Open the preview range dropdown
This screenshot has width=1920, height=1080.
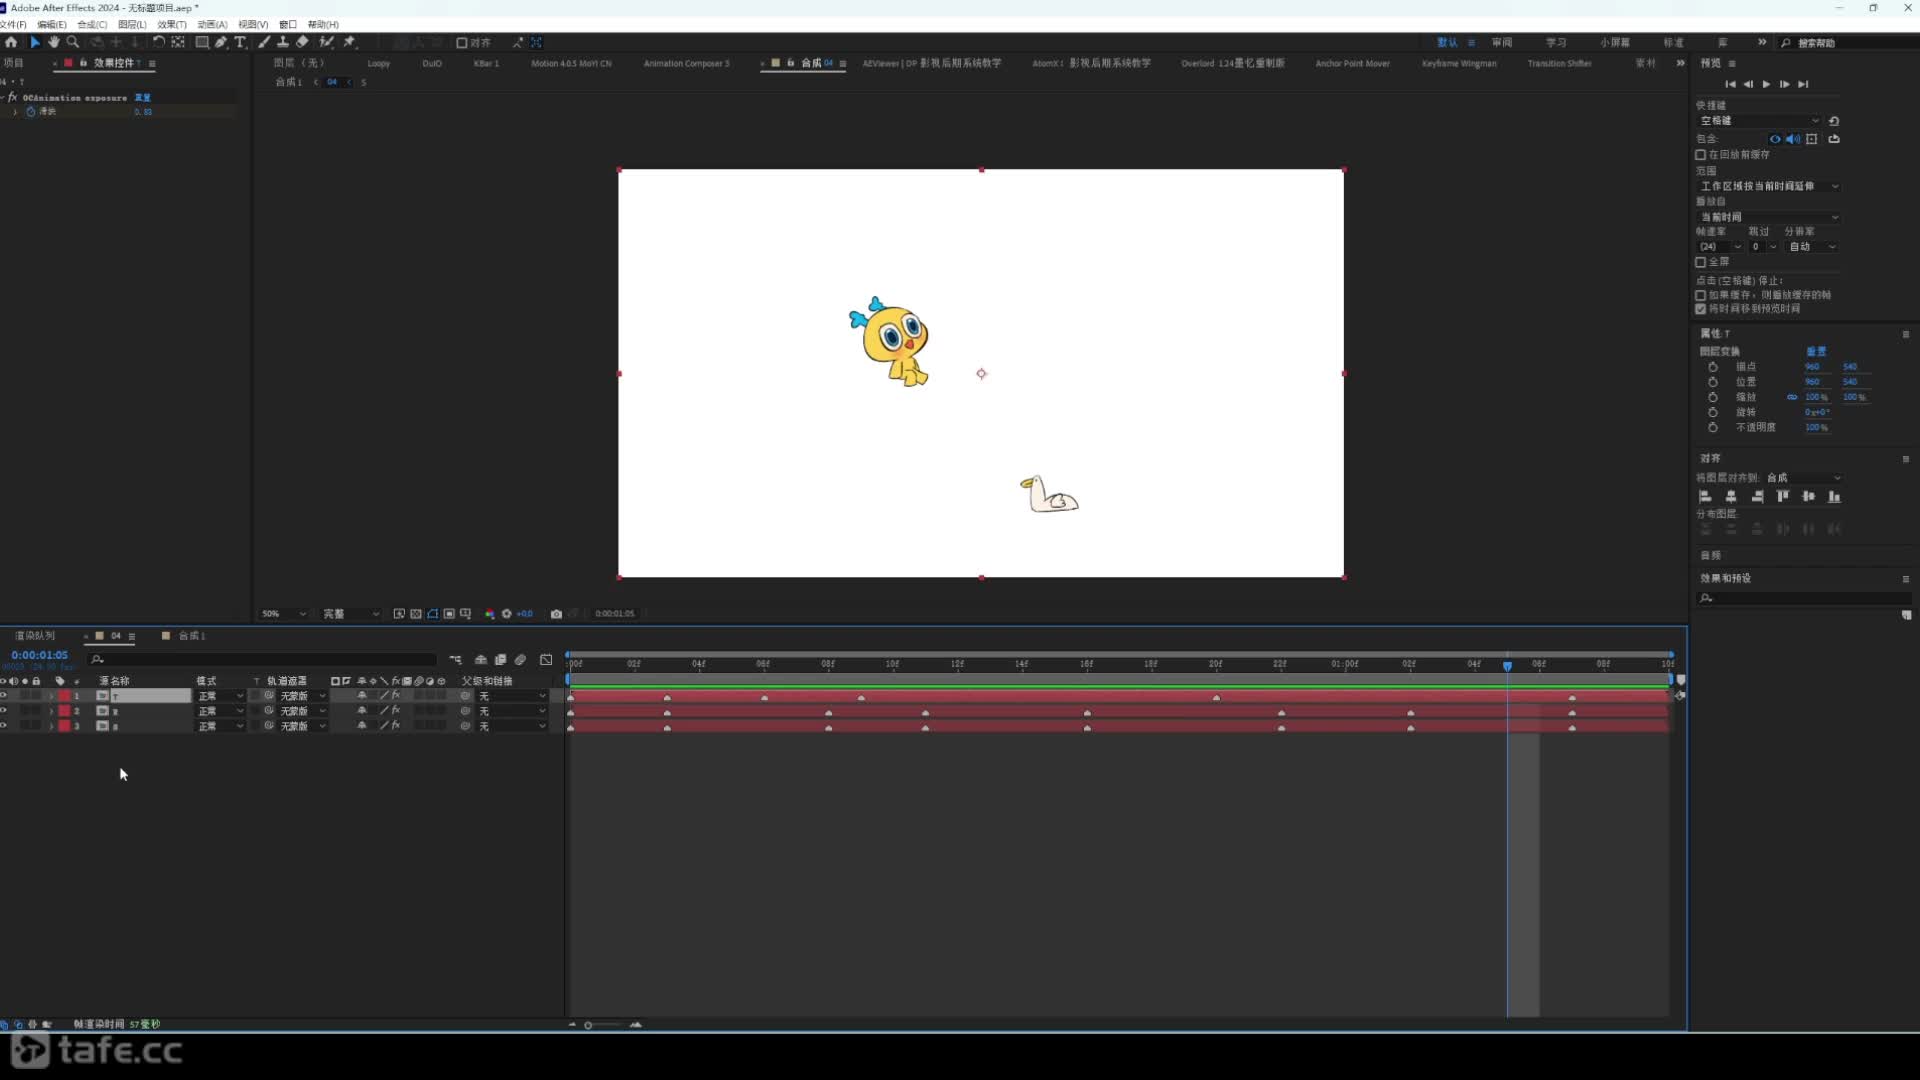click(1769, 186)
